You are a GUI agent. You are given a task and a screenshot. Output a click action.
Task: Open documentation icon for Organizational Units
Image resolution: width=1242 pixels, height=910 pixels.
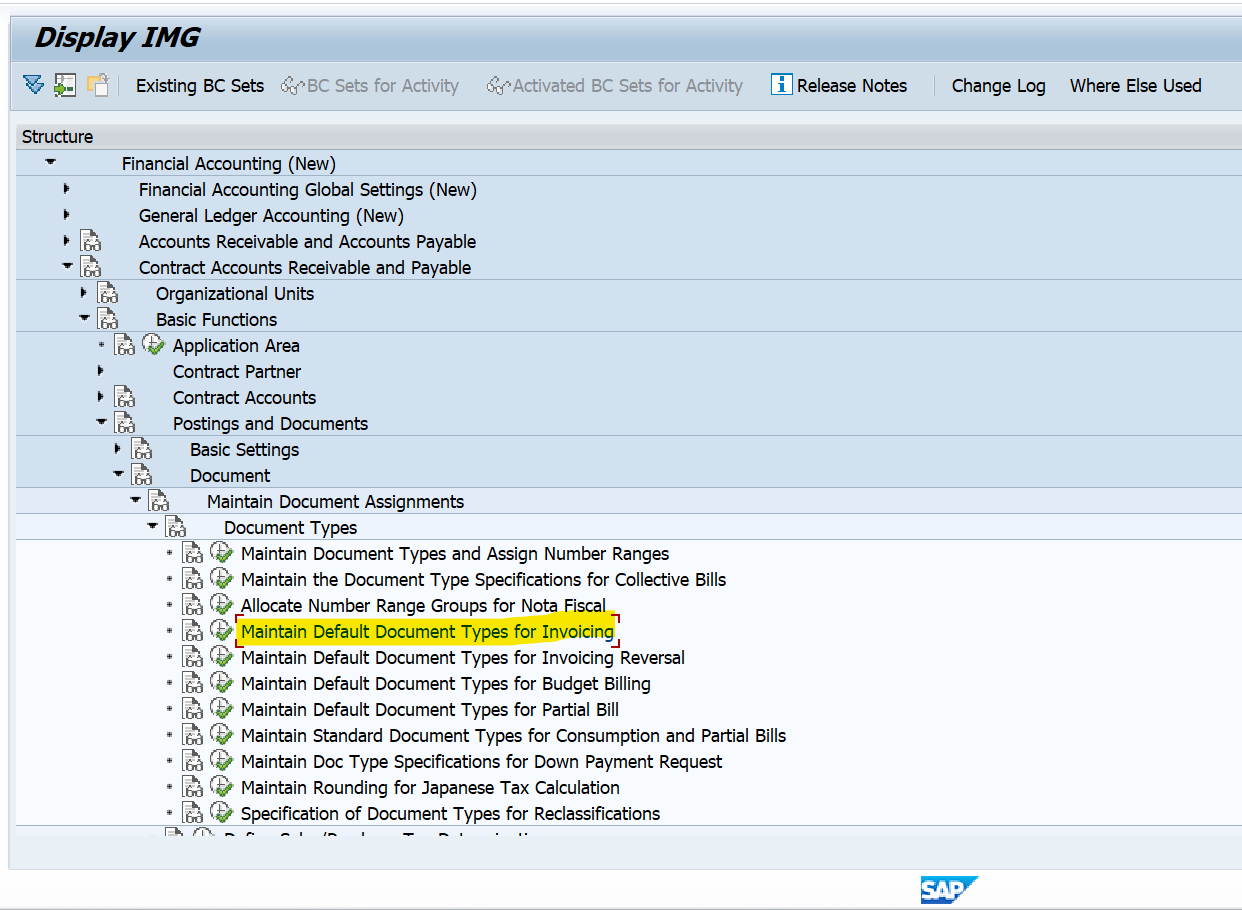point(107,293)
